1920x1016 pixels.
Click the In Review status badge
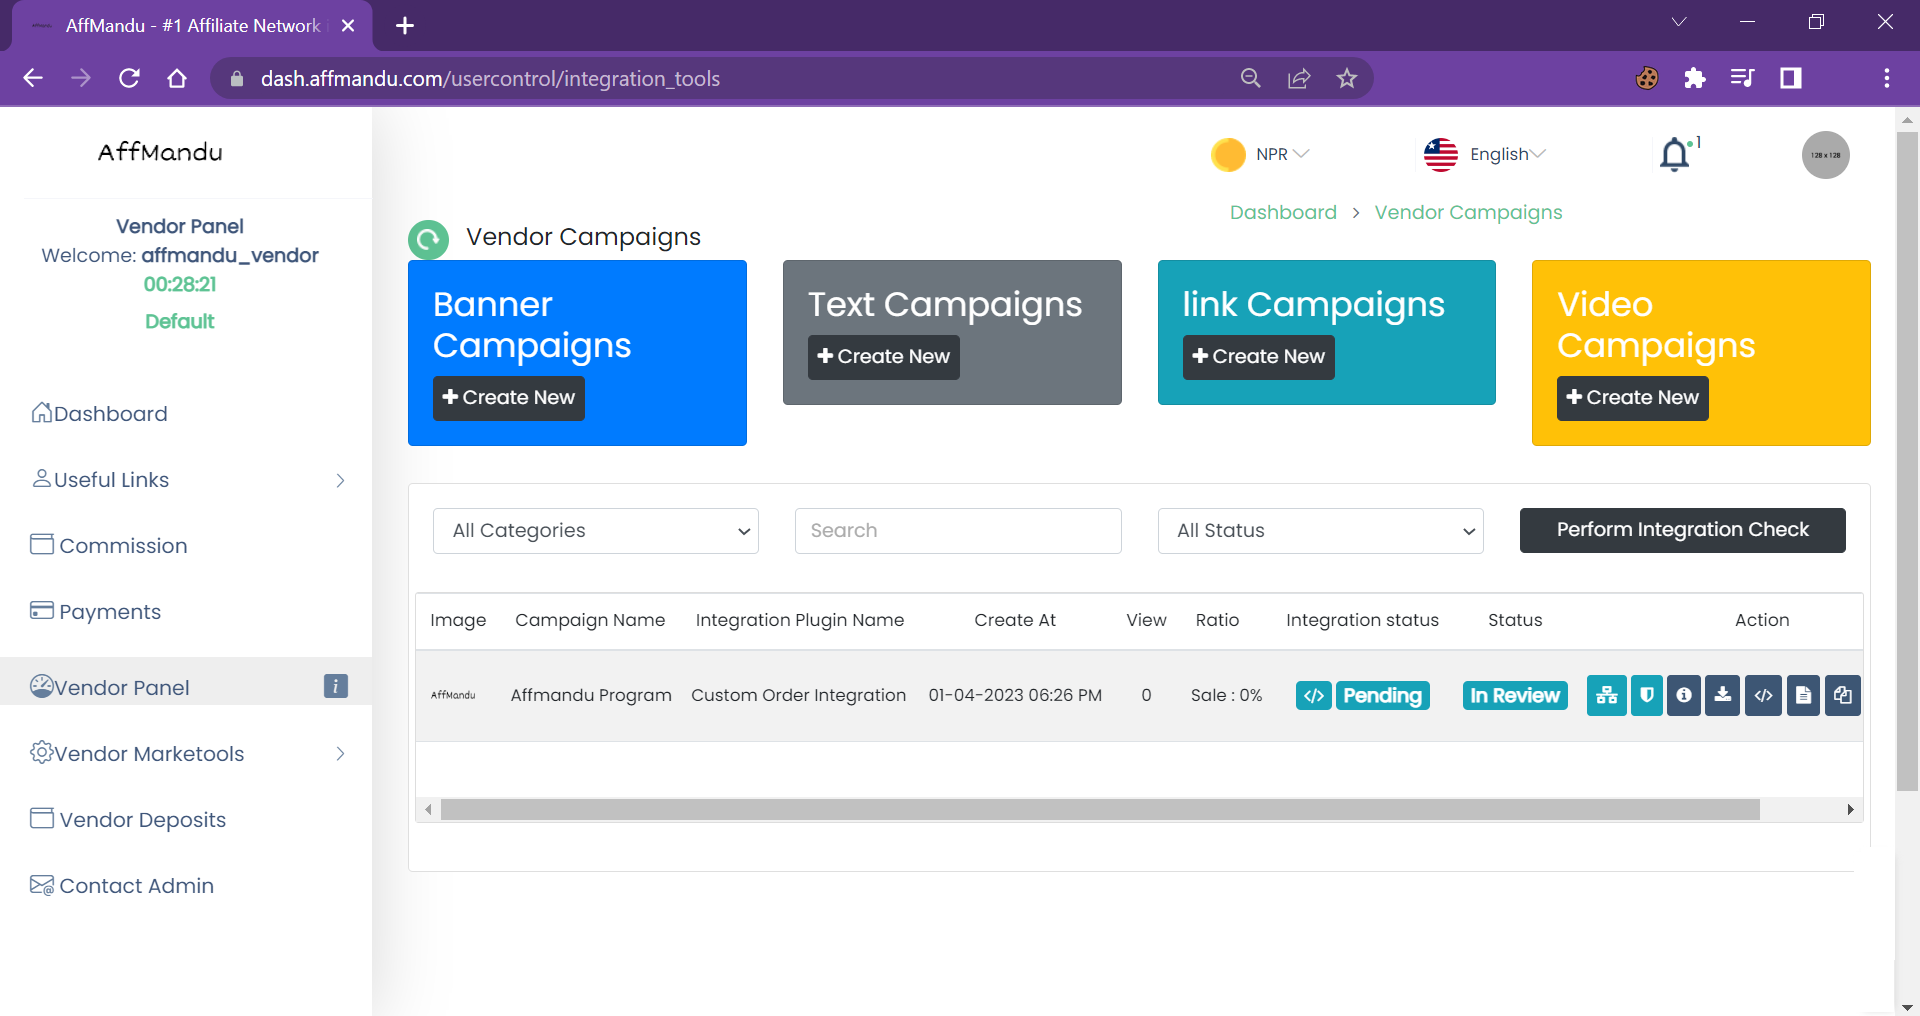(1515, 695)
